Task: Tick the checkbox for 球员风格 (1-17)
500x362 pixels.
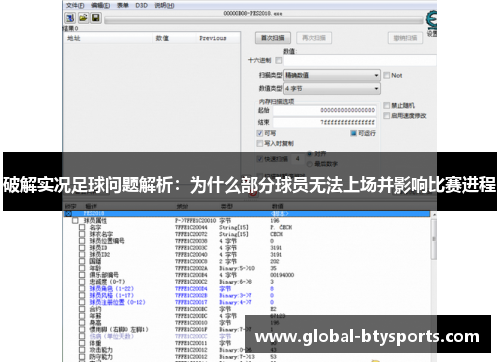Action: point(82,296)
